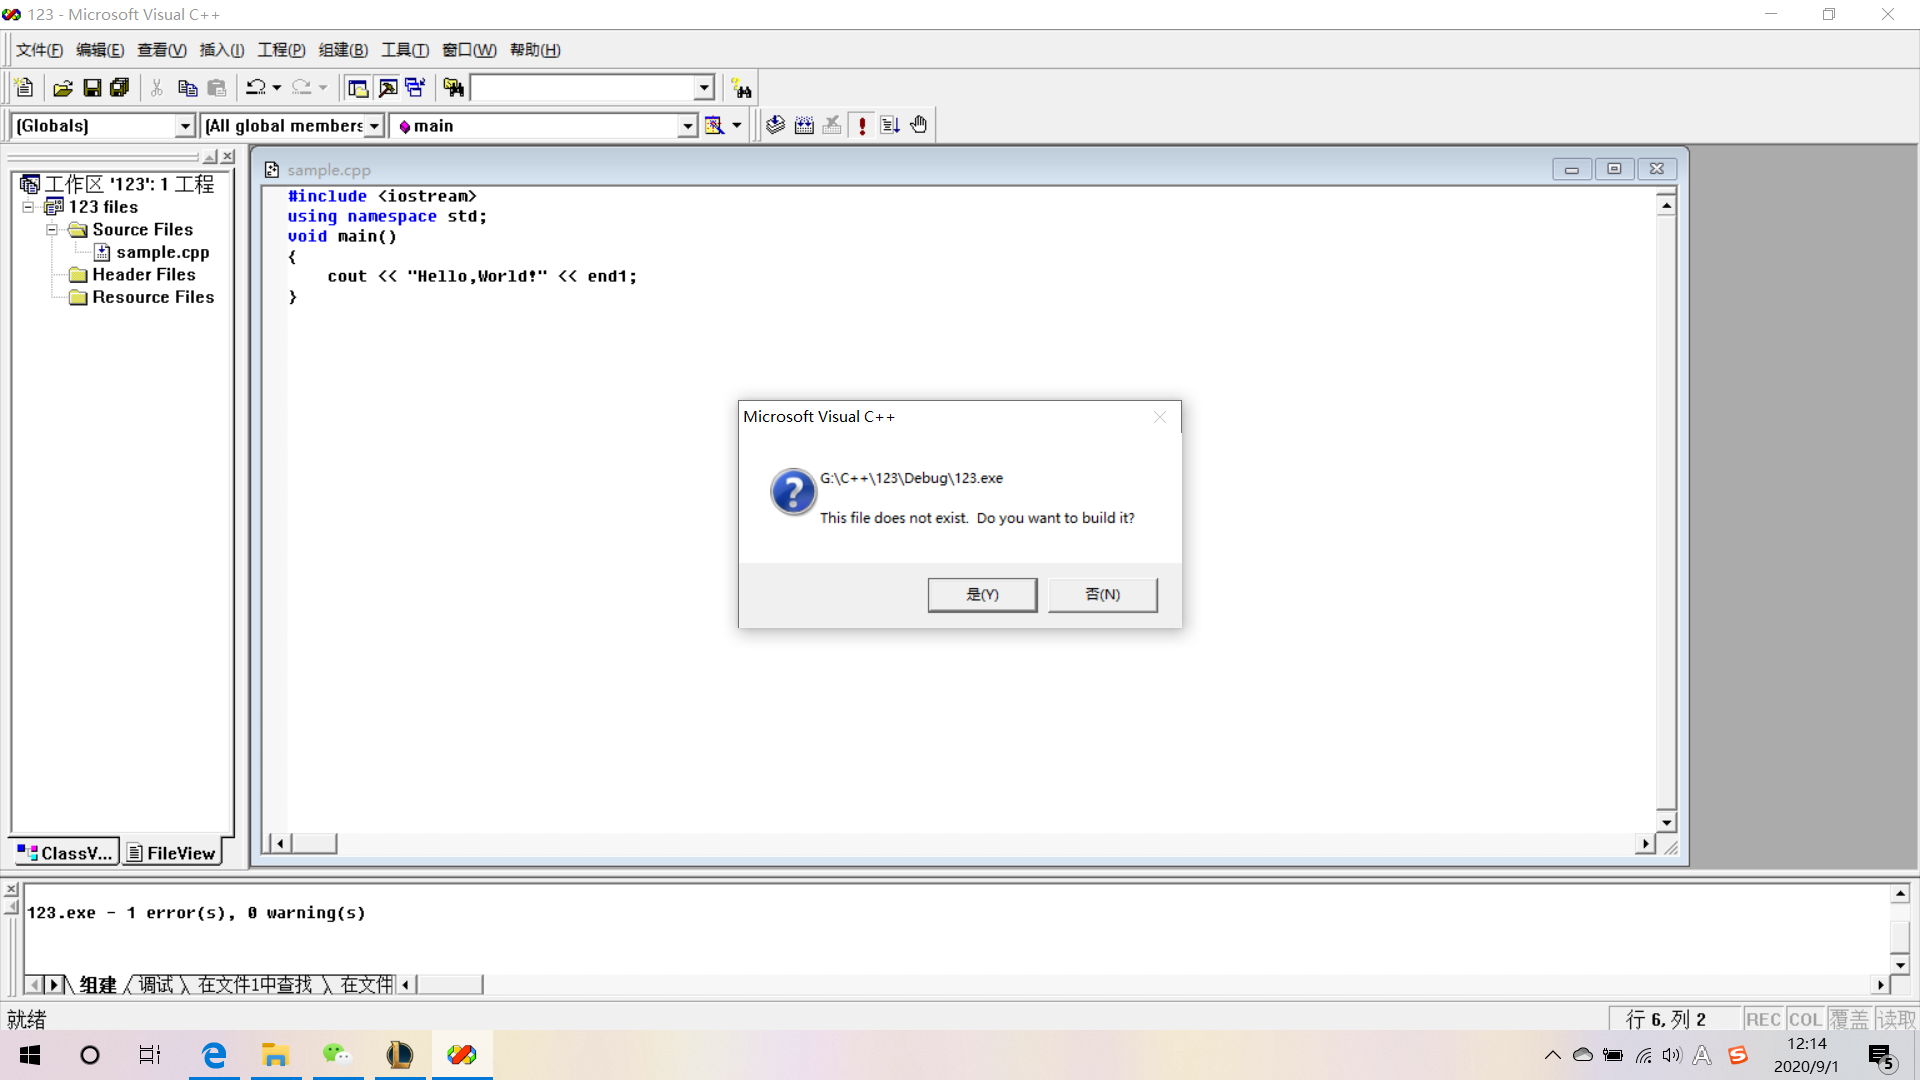Click the Execute Program exclamation icon

click(x=862, y=125)
